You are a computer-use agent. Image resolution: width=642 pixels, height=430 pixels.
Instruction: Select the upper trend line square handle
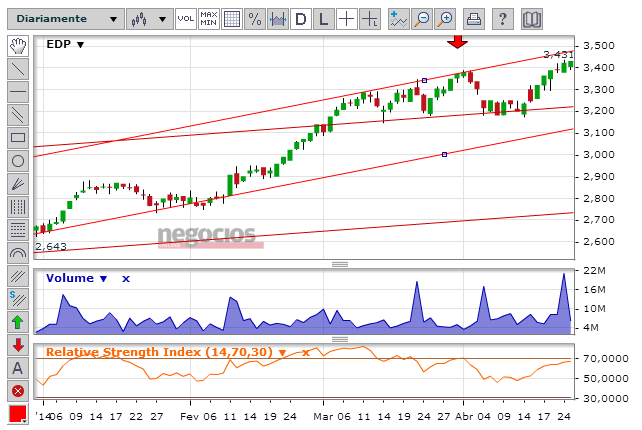(425, 81)
